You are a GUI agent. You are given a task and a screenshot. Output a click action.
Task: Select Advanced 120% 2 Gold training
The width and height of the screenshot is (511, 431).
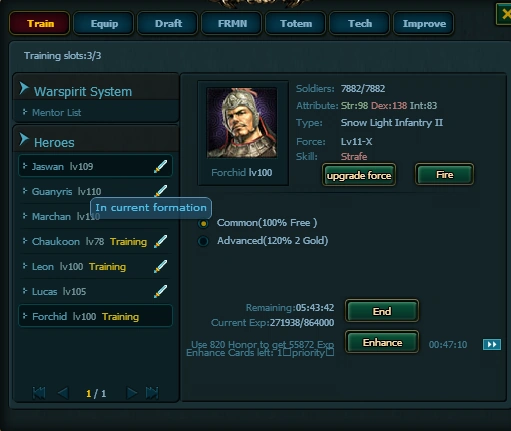(x=203, y=241)
